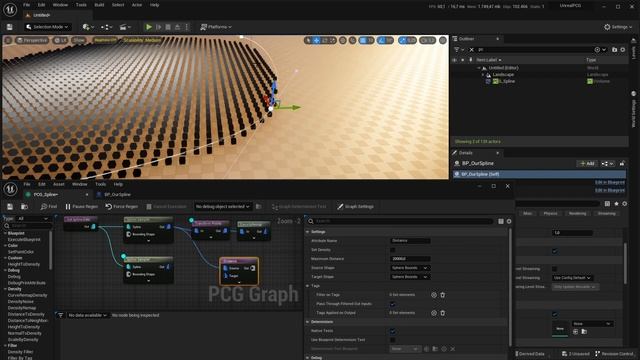This screenshot has width=640, height=360.
Task: Click the camera speed button in viewport
Action: point(427,40)
